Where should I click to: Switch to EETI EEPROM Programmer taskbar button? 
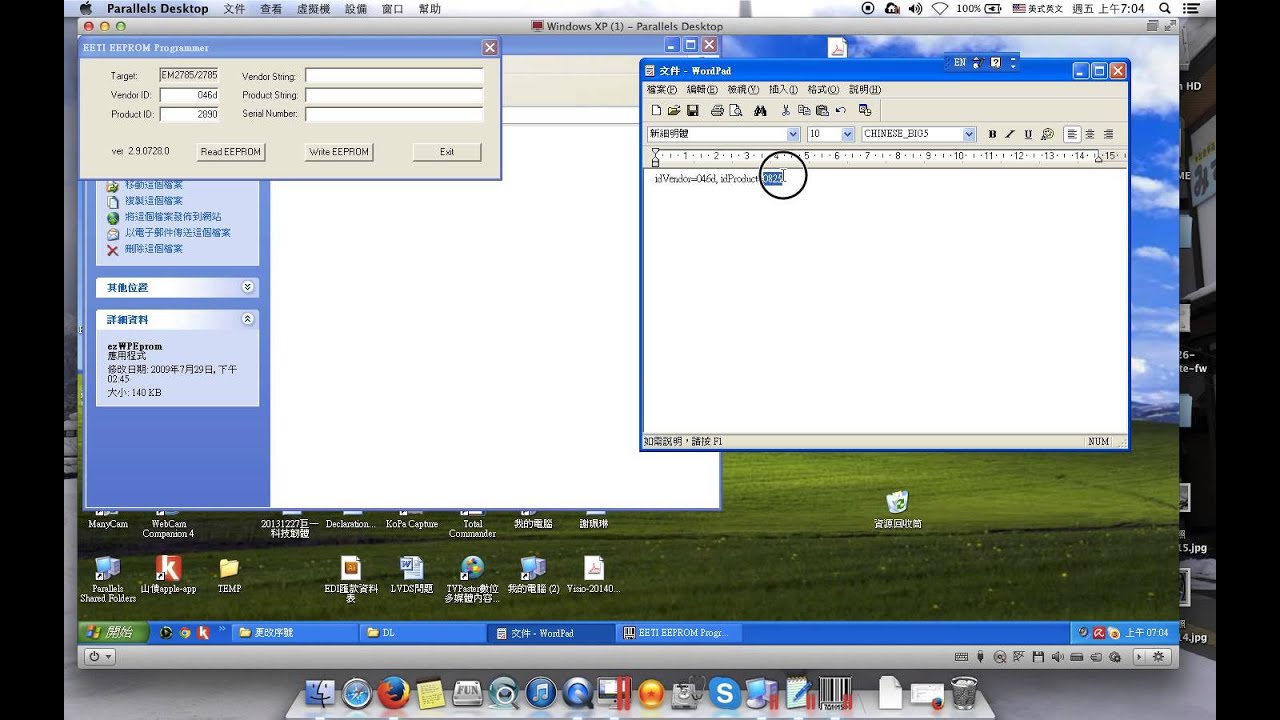coord(679,633)
